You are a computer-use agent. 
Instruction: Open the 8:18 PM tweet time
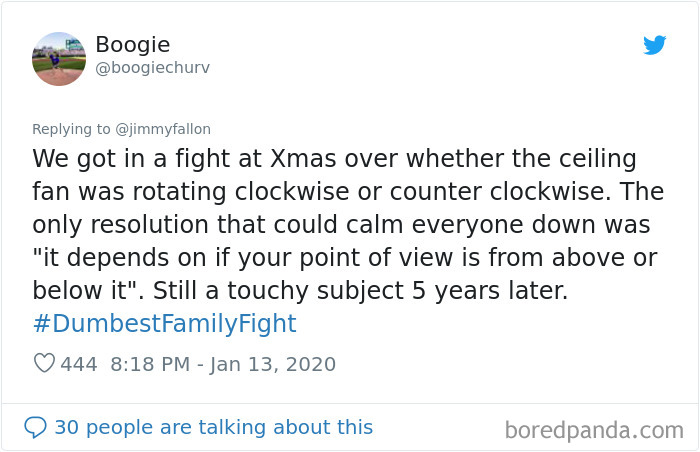click(150, 364)
